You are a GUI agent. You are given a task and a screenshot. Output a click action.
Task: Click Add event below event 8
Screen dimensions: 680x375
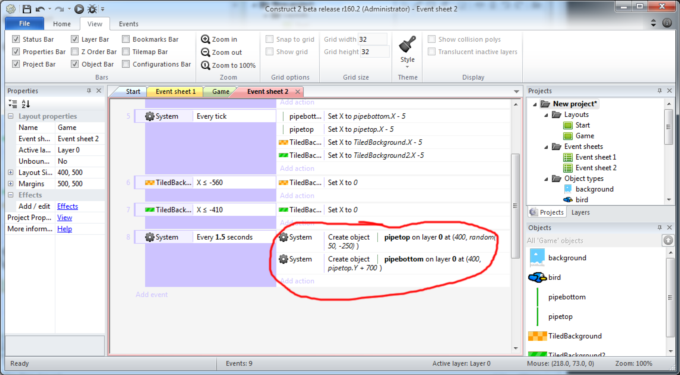[151, 295]
